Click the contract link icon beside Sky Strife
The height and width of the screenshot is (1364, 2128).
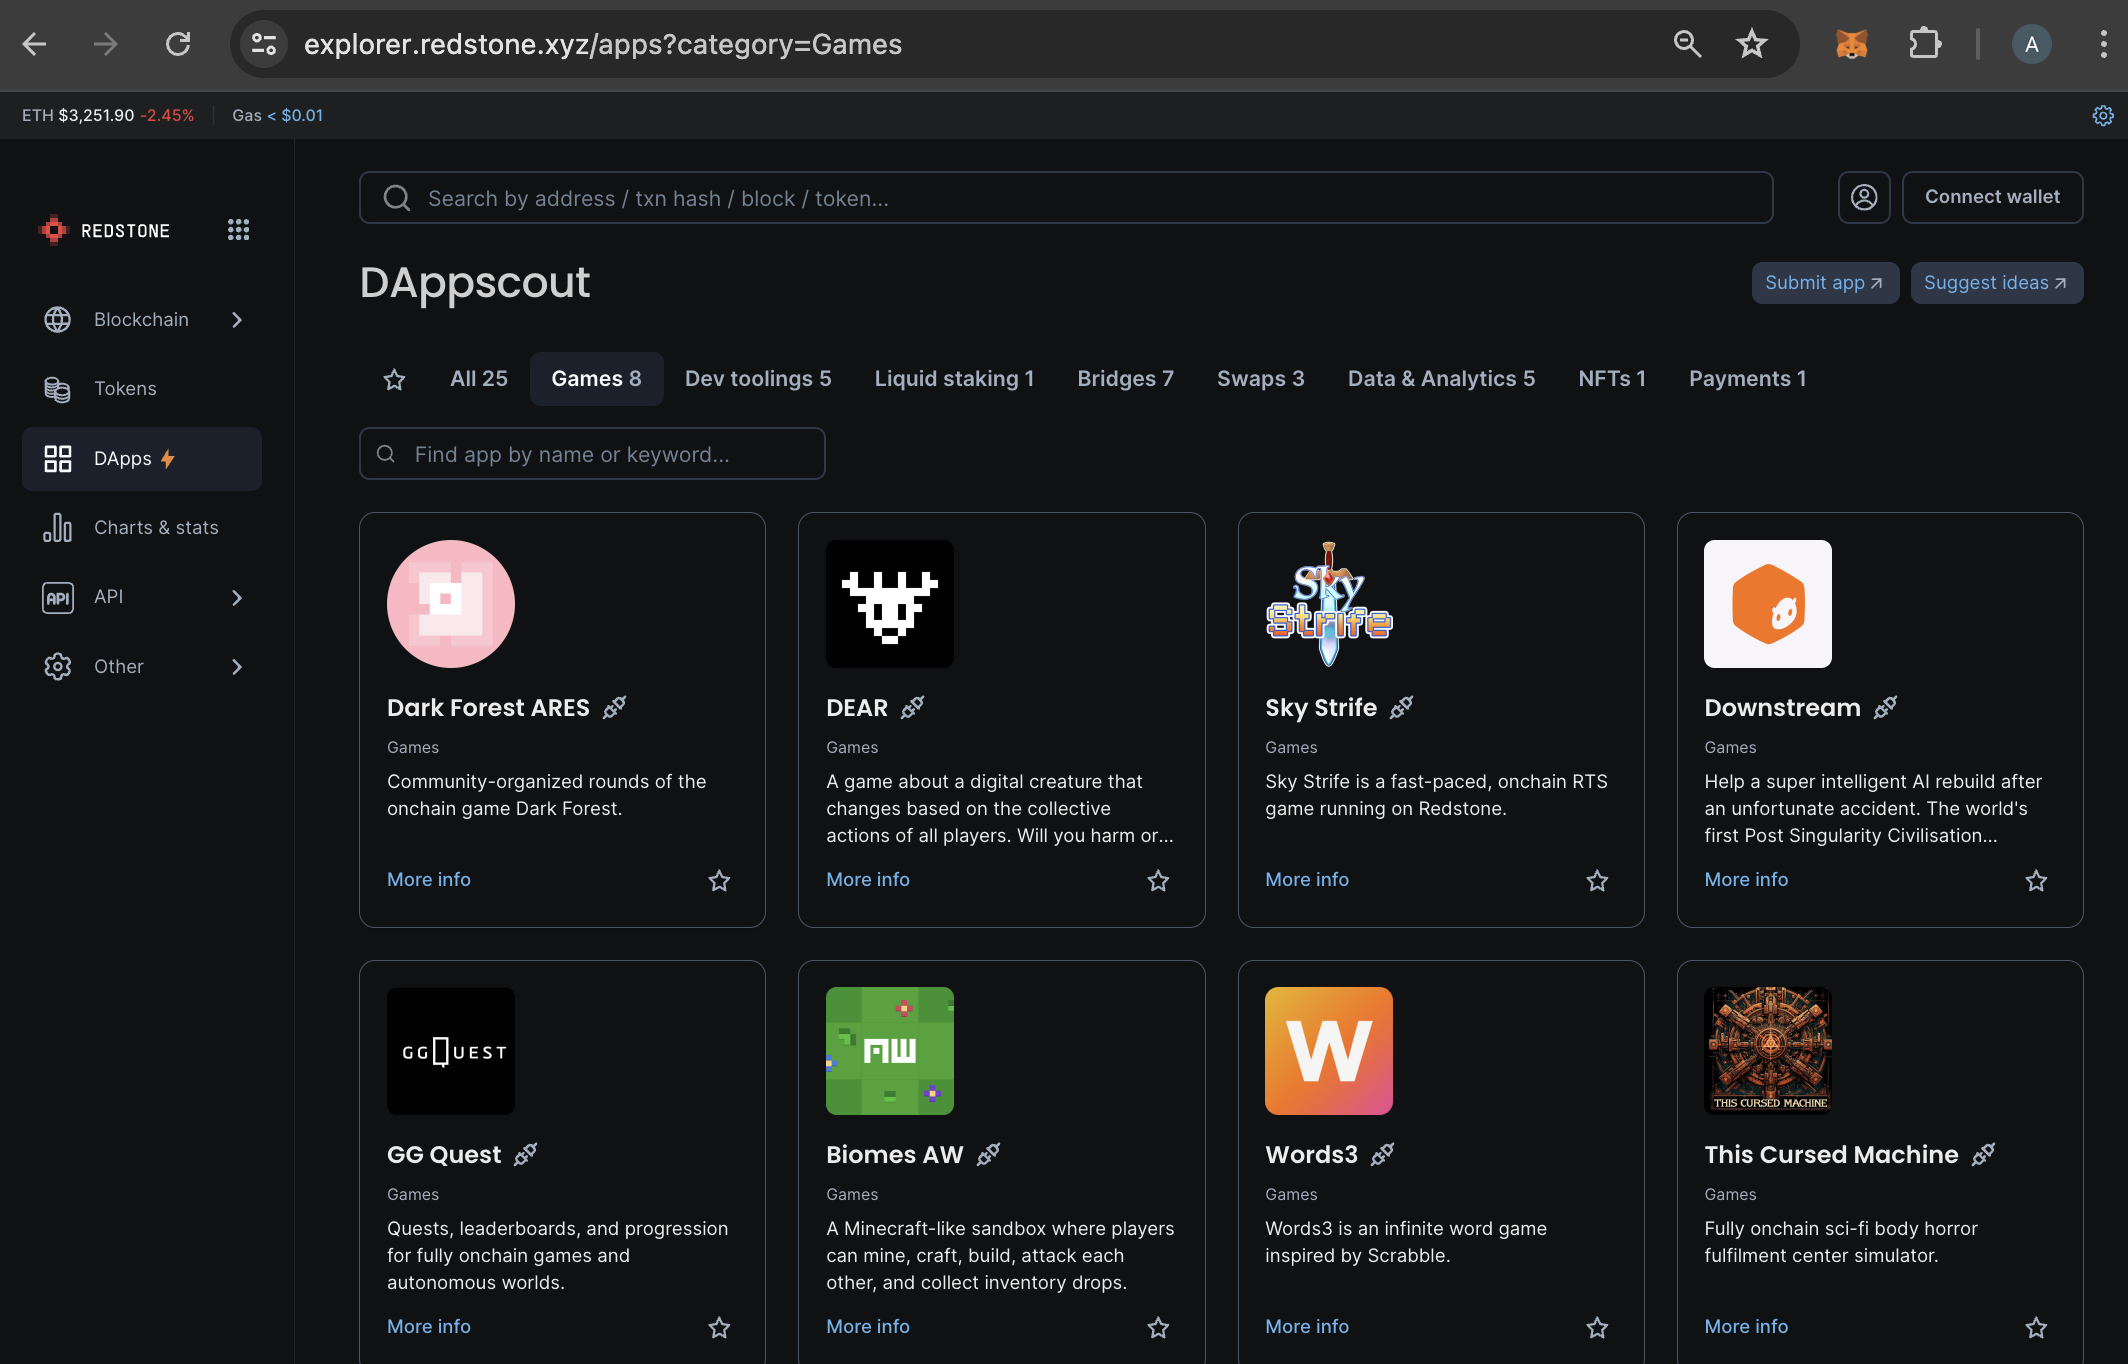(1402, 707)
